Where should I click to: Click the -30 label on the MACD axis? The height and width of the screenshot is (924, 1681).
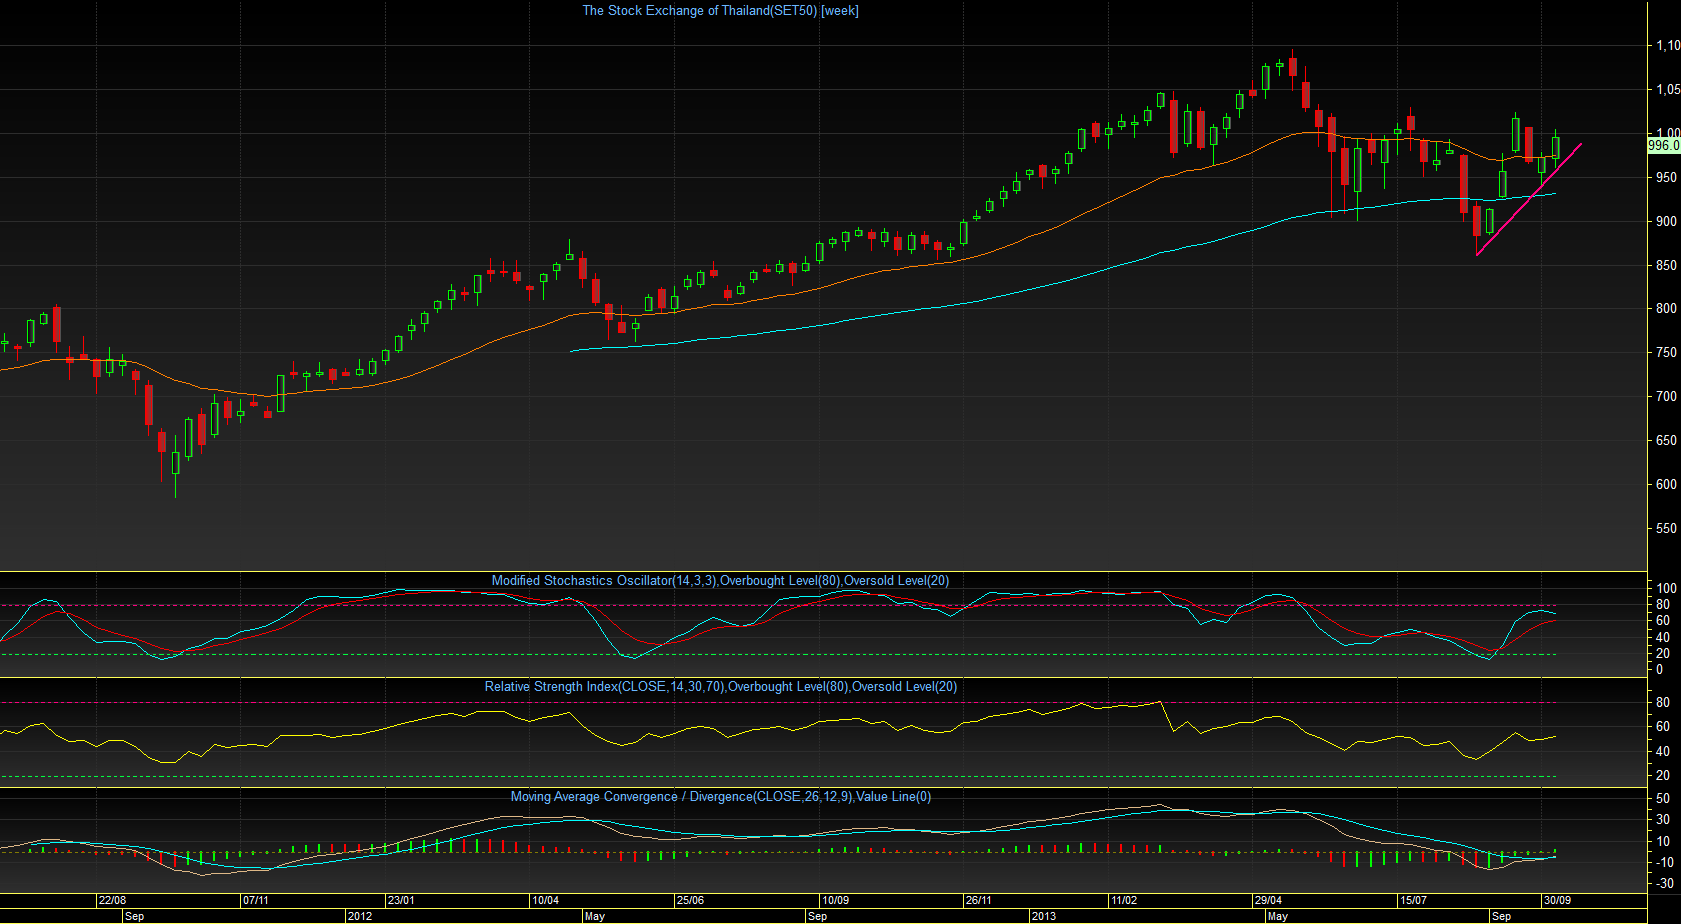[1664, 884]
